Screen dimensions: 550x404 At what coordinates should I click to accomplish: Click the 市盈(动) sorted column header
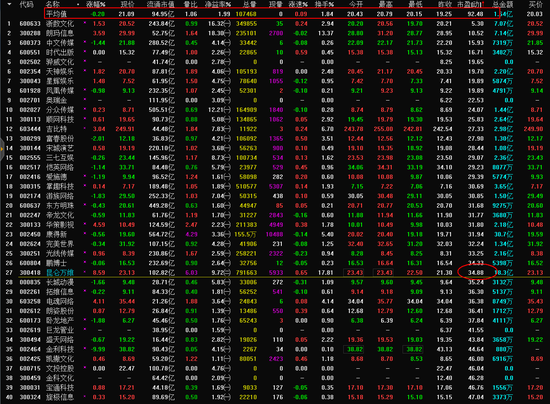470,4
